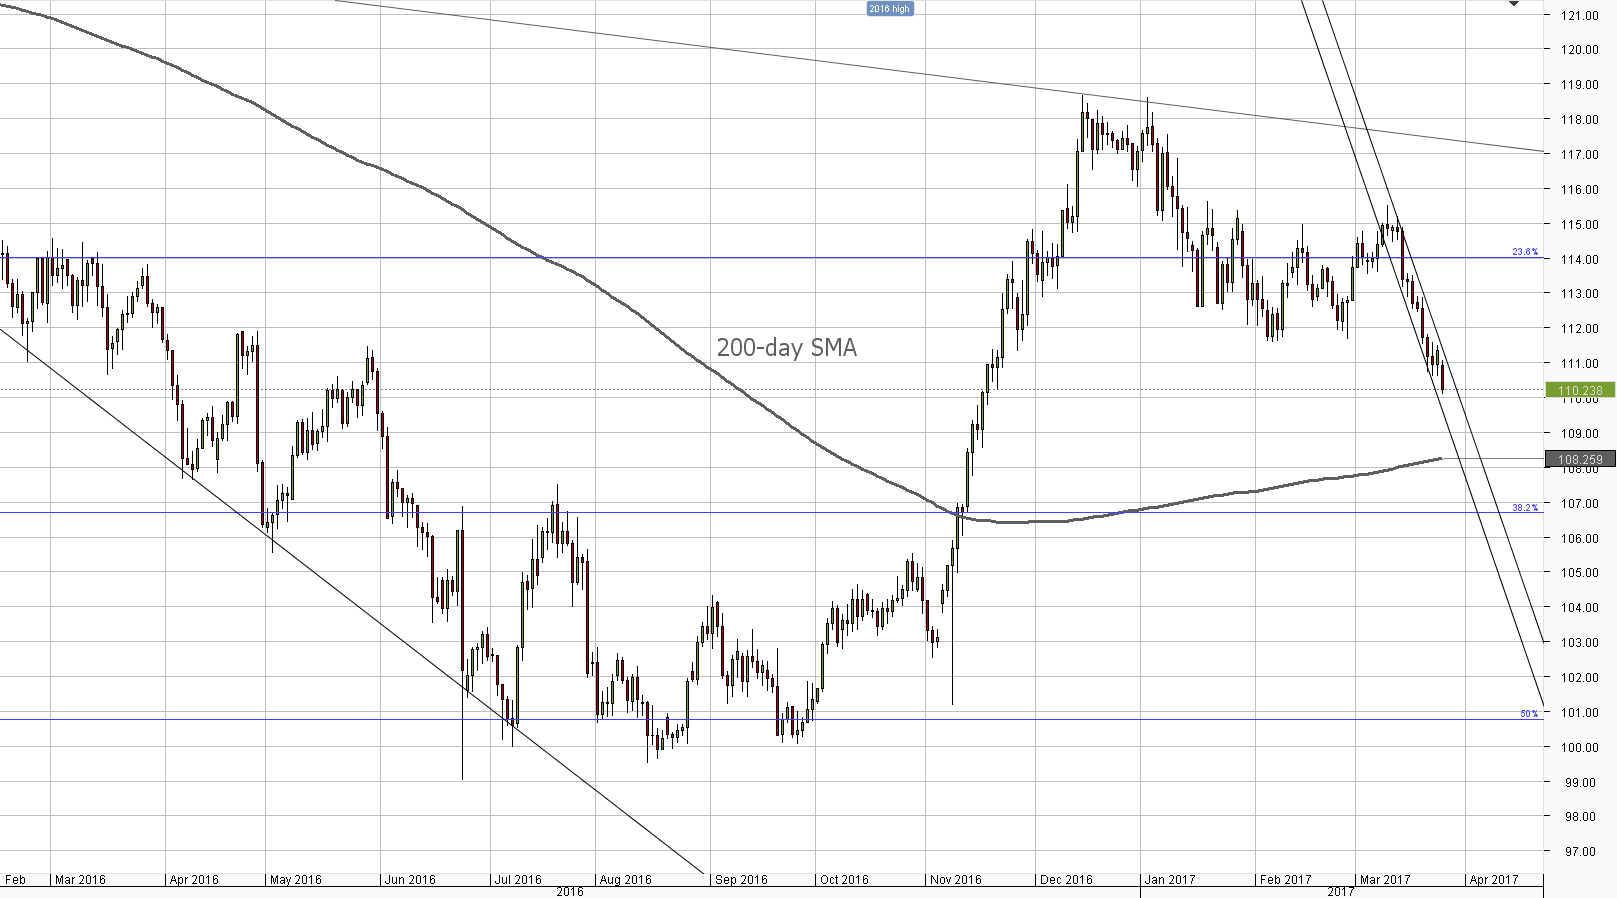Click the 121.00 price axis label

(x=1580, y=15)
